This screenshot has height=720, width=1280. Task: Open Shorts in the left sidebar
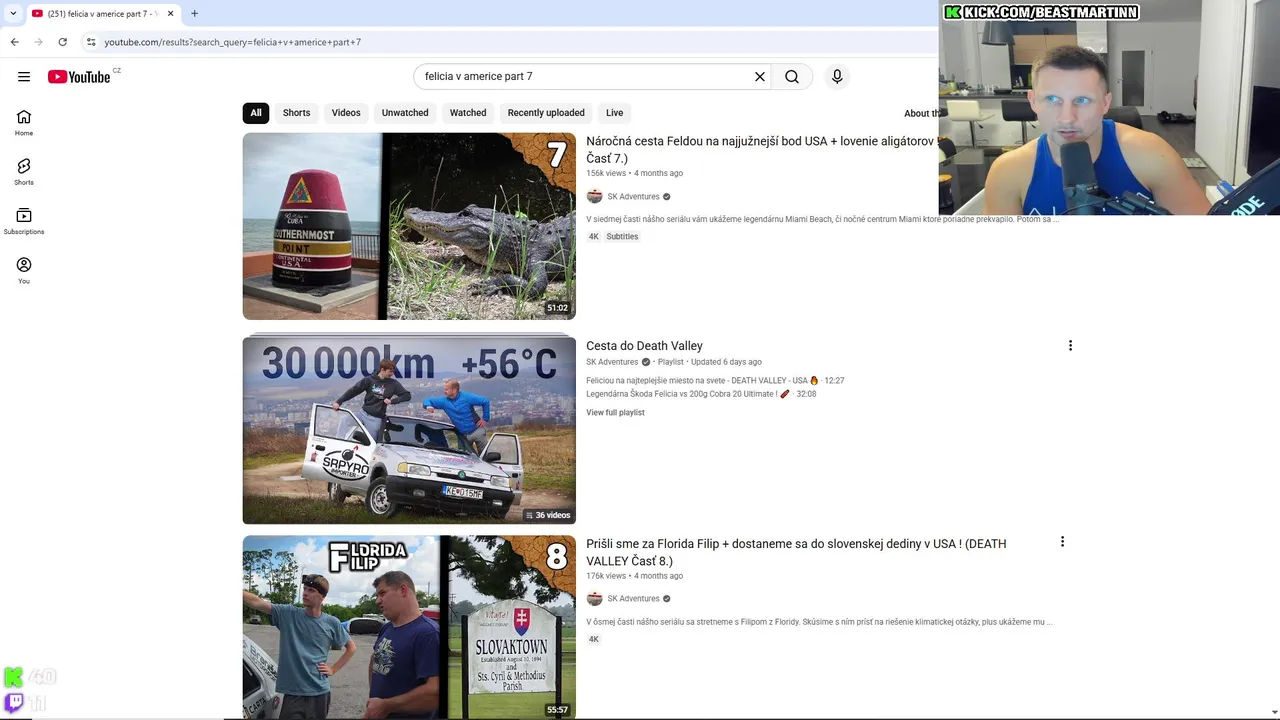tap(24, 172)
